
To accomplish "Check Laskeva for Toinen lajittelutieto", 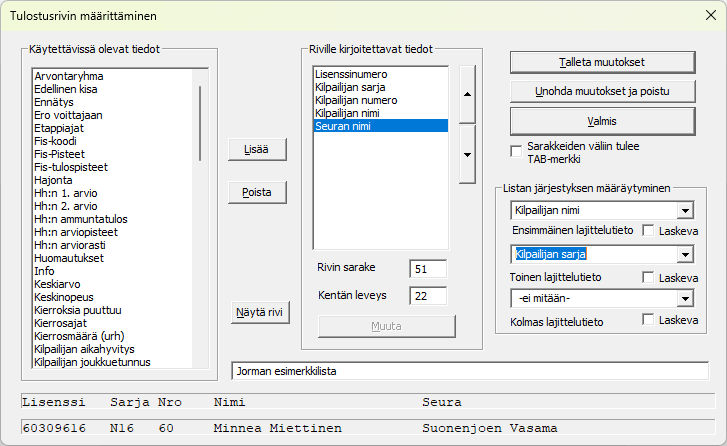I will [x=649, y=276].
